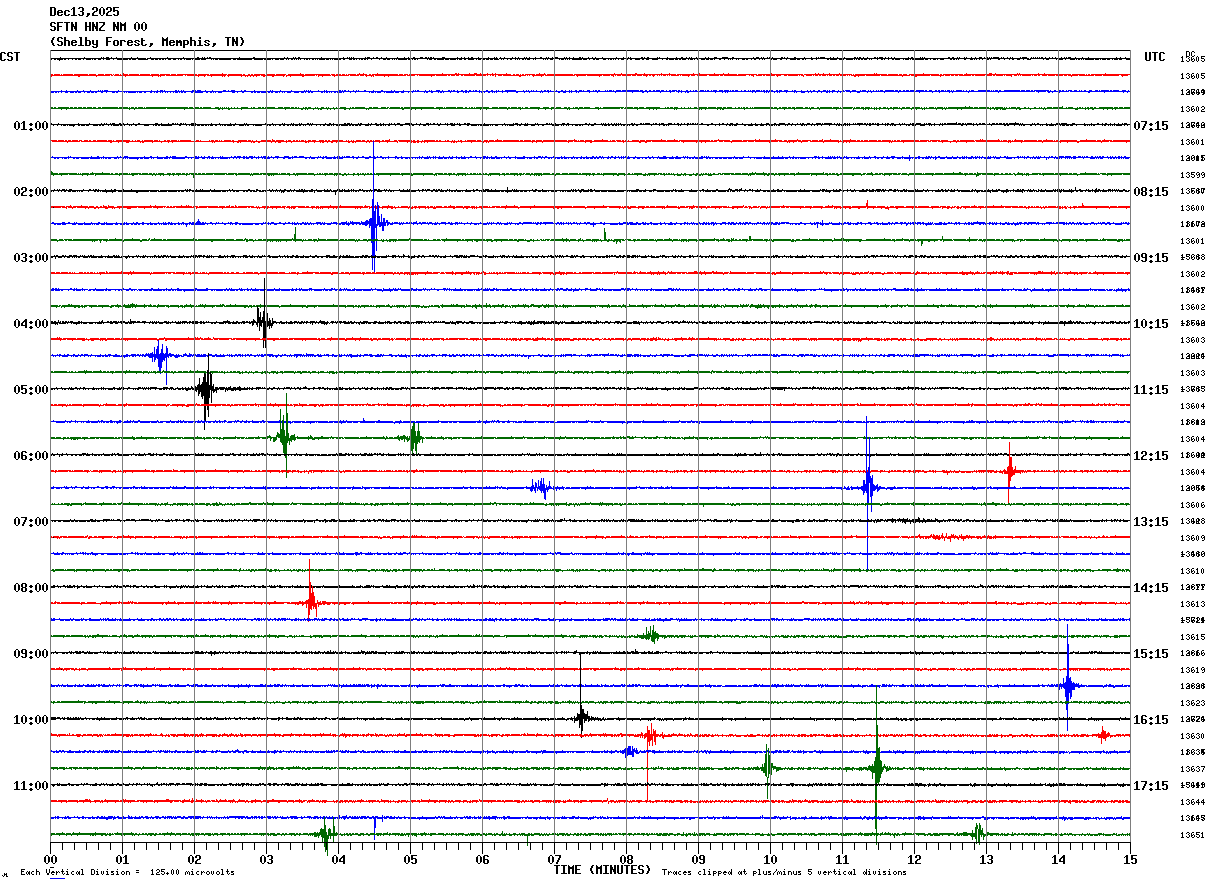The image size is (1210, 886).
Task: Select the SFTN HNZ NM 00 station title
Action: point(98,27)
